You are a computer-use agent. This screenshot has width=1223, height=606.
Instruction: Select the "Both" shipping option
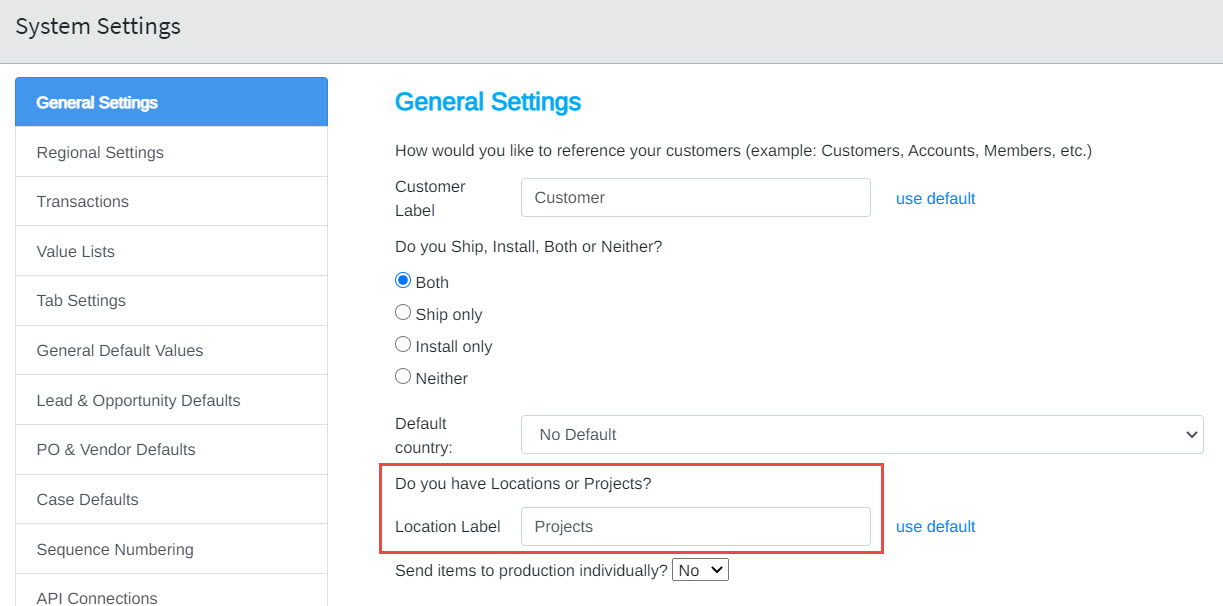pyautogui.click(x=402, y=279)
